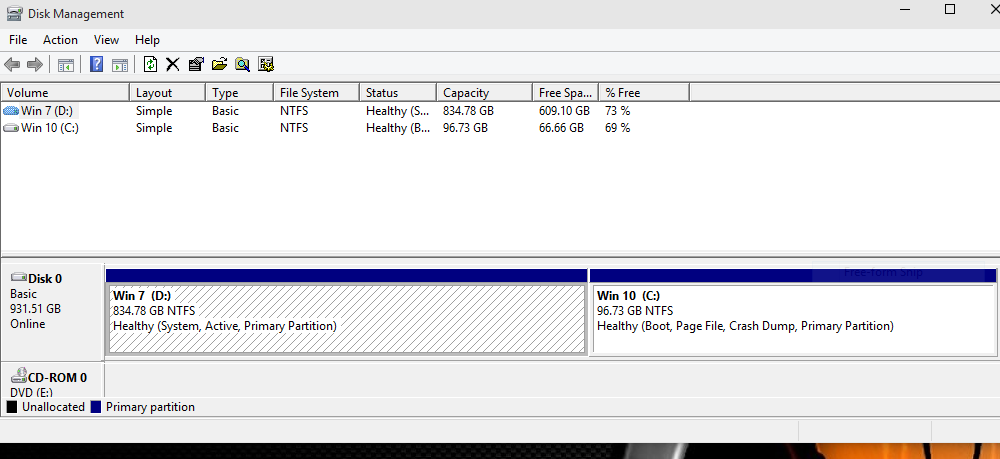Click the magnifying glass toolbar icon
Viewport: 1000px width, 459px height.
pyautogui.click(x=242, y=64)
